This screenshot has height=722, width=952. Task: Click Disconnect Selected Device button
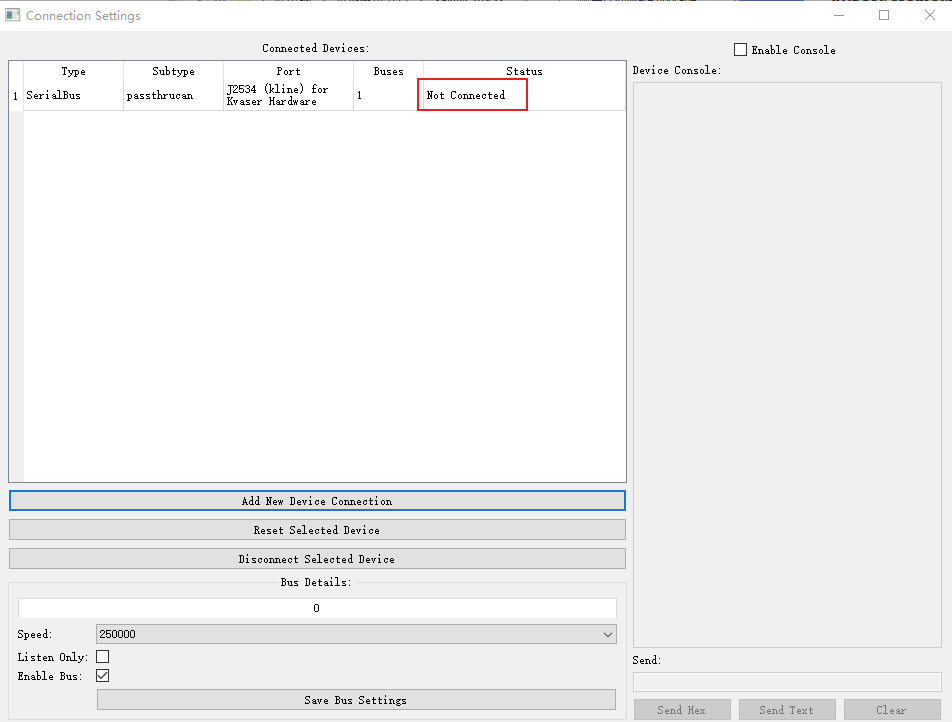pyautogui.click(x=317, y=559)
